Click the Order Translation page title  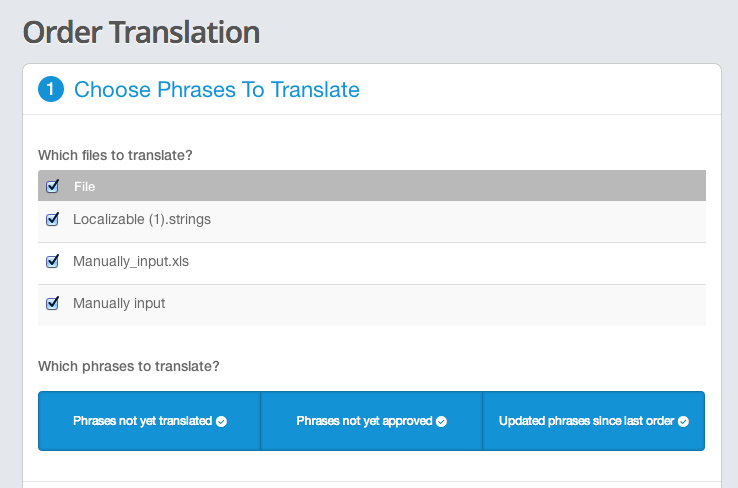coord(141,32)
